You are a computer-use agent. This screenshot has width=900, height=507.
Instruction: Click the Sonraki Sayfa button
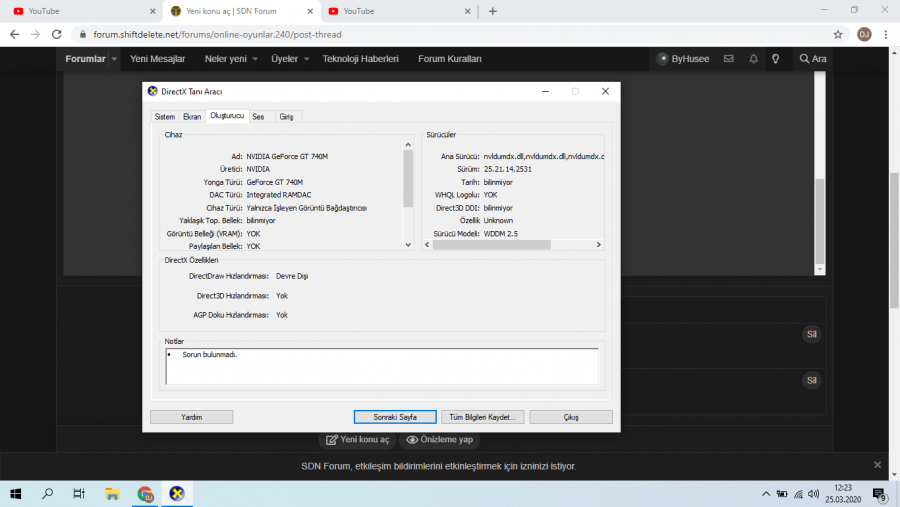tap(395, 417)
